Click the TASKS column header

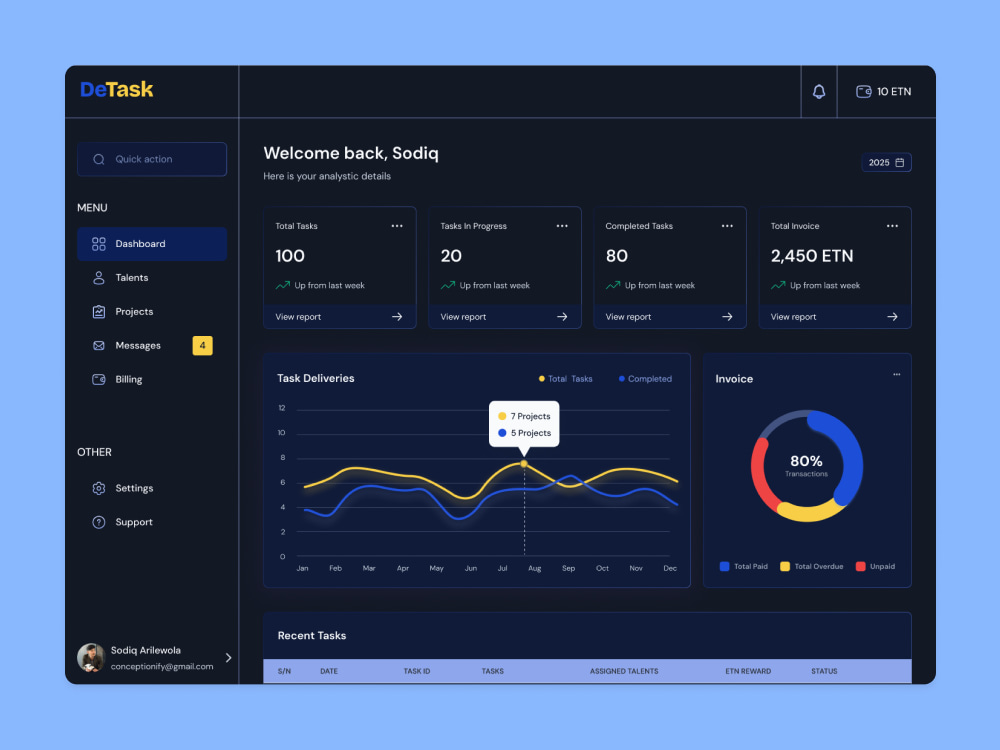click(492, 671)
